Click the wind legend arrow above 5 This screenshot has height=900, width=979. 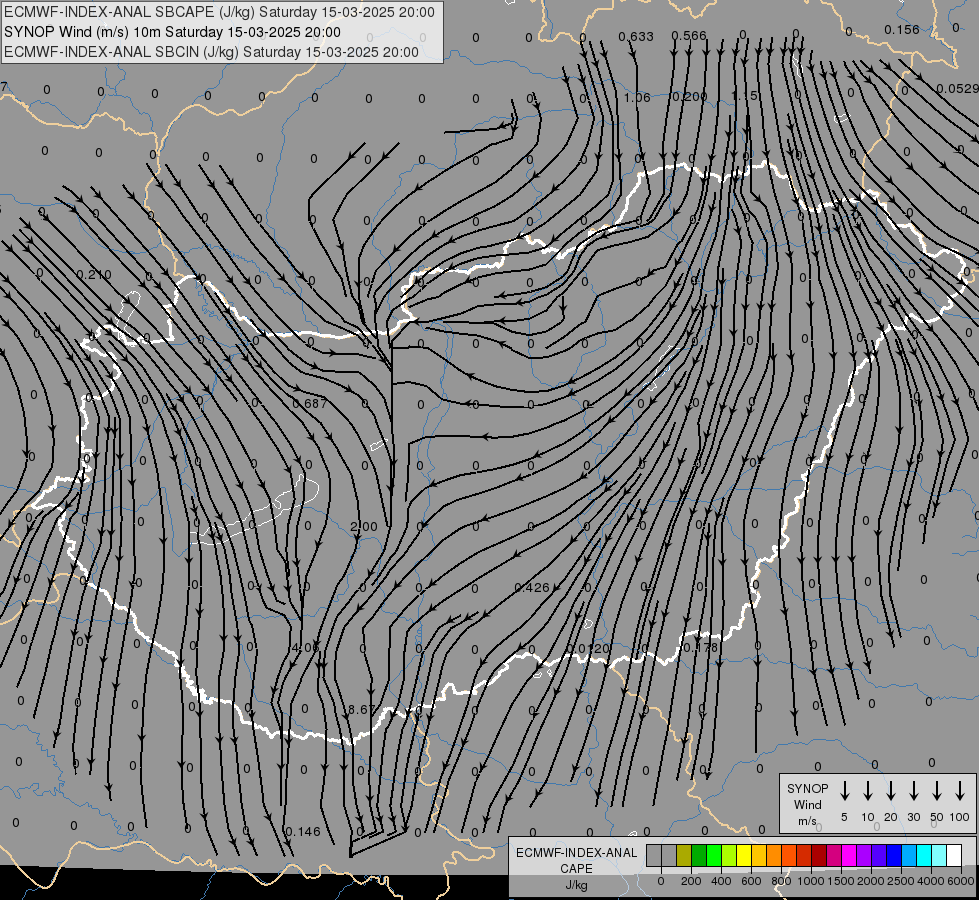(x=844, y=791)
